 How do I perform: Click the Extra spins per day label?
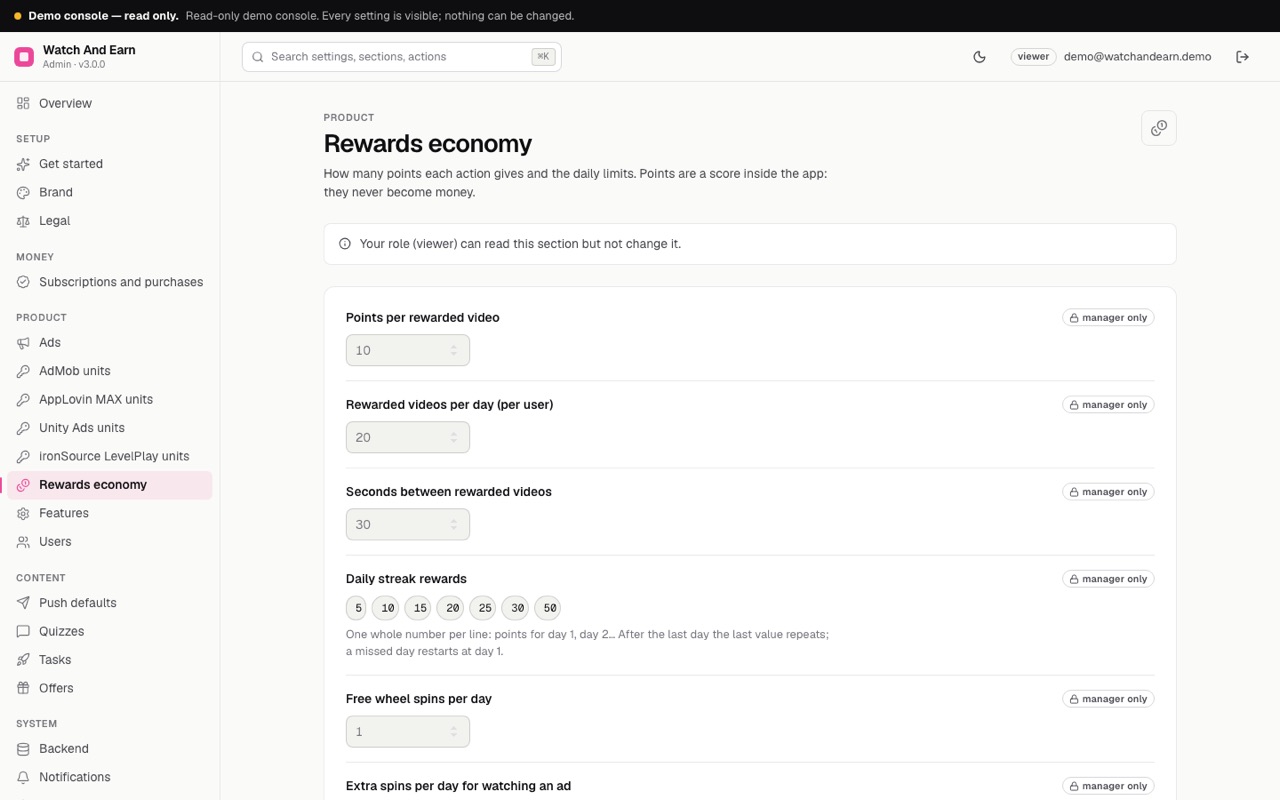coord(458,786)
